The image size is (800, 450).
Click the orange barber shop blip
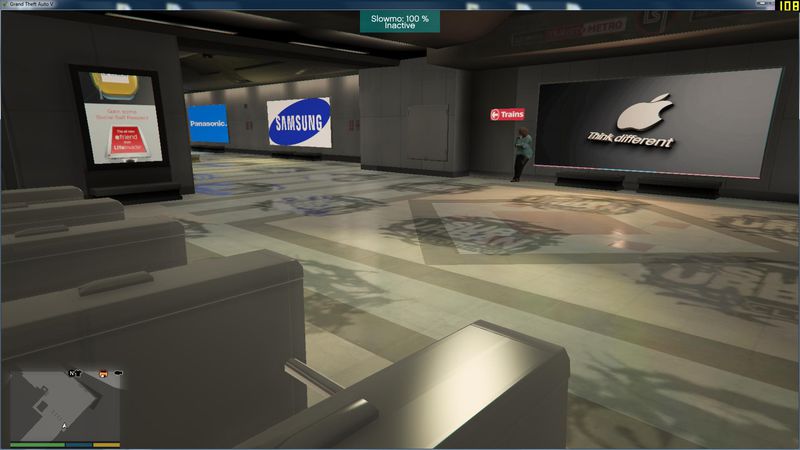click(x=103, y=374)
